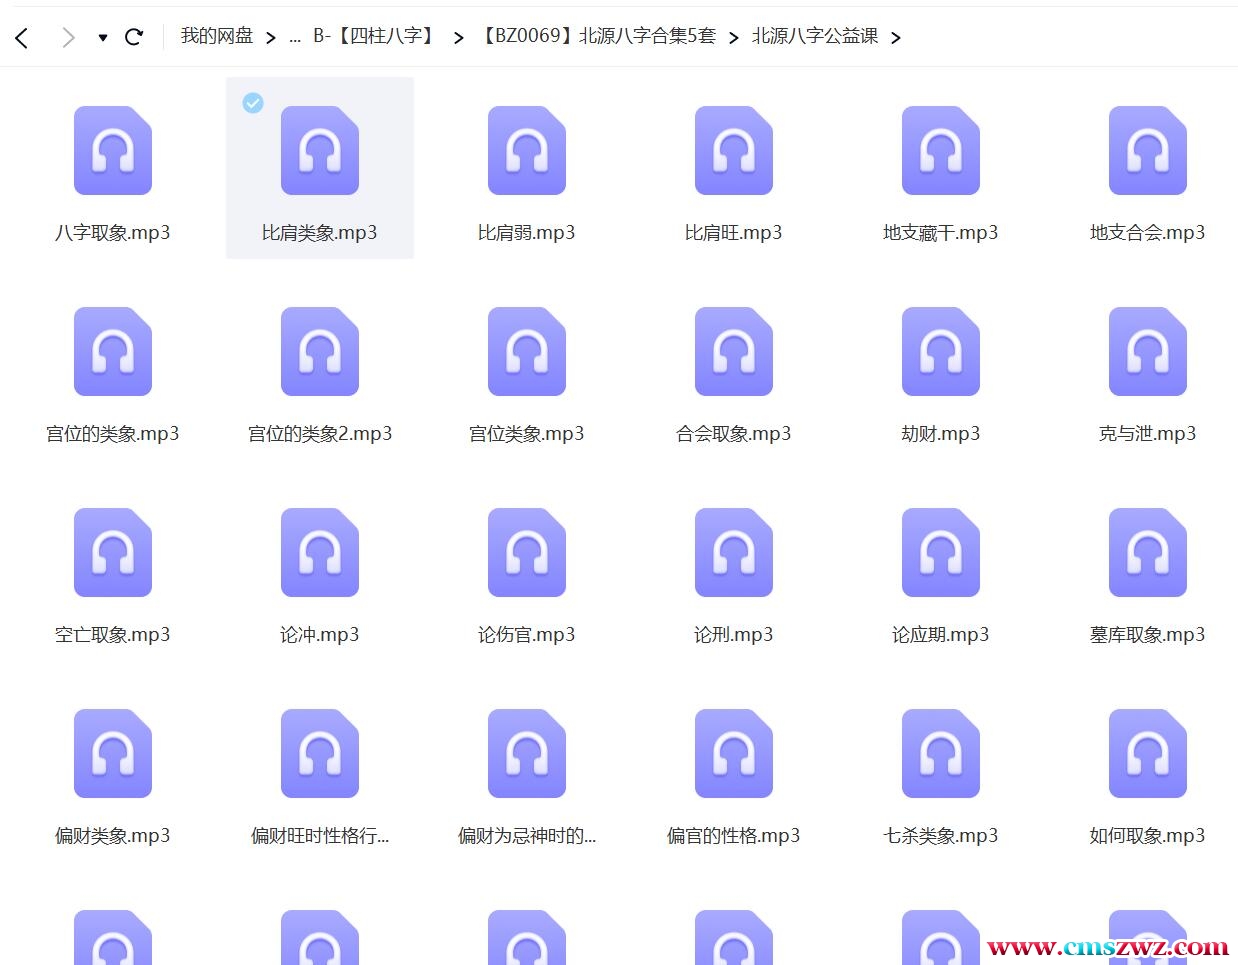Viewport: 1238px width, 965px height.
Task: Go to 我的网盘 in breadcrumb
Action: pos(216,36)
